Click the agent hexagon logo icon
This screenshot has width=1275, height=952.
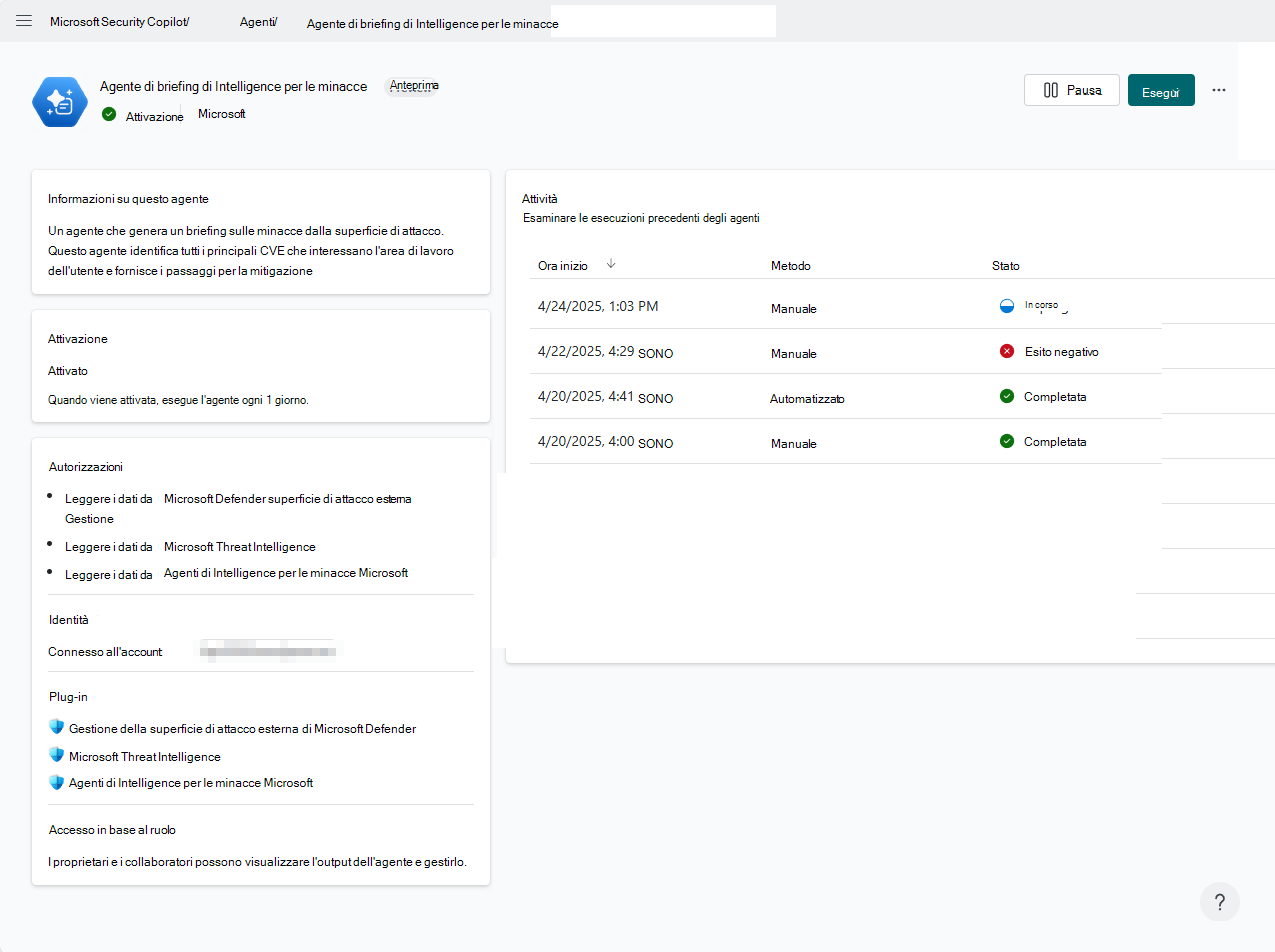pyautogui.click(x=60, y=102)
